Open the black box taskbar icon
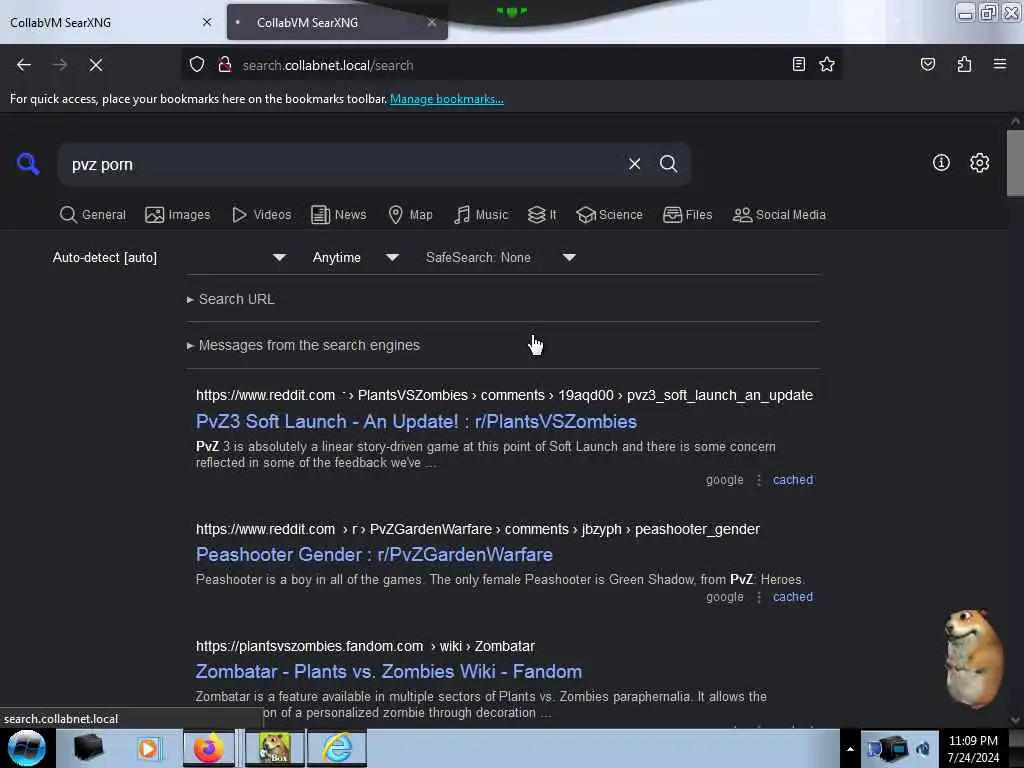 coord(88,748)
